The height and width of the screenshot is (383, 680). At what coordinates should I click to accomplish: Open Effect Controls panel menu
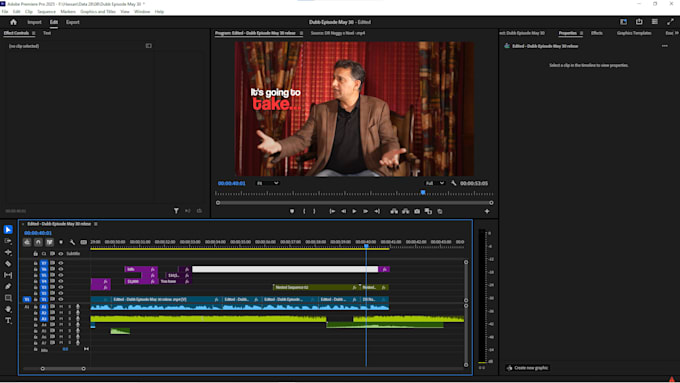[33, 33]
